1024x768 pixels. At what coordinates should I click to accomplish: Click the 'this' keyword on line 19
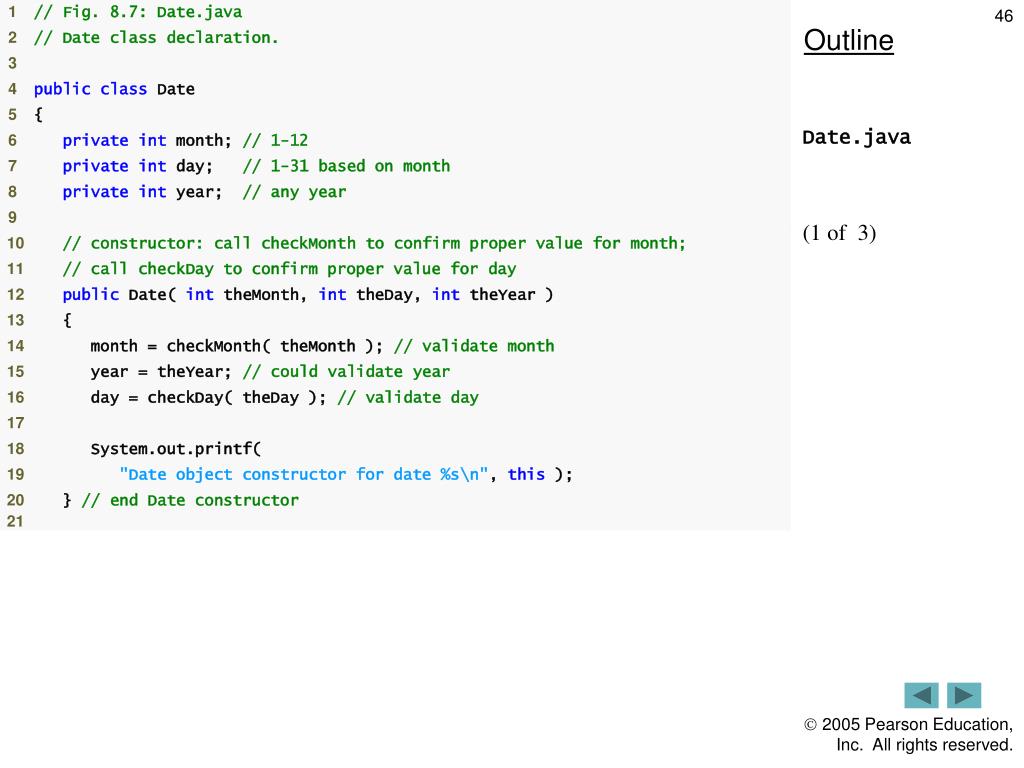point(526,474)
